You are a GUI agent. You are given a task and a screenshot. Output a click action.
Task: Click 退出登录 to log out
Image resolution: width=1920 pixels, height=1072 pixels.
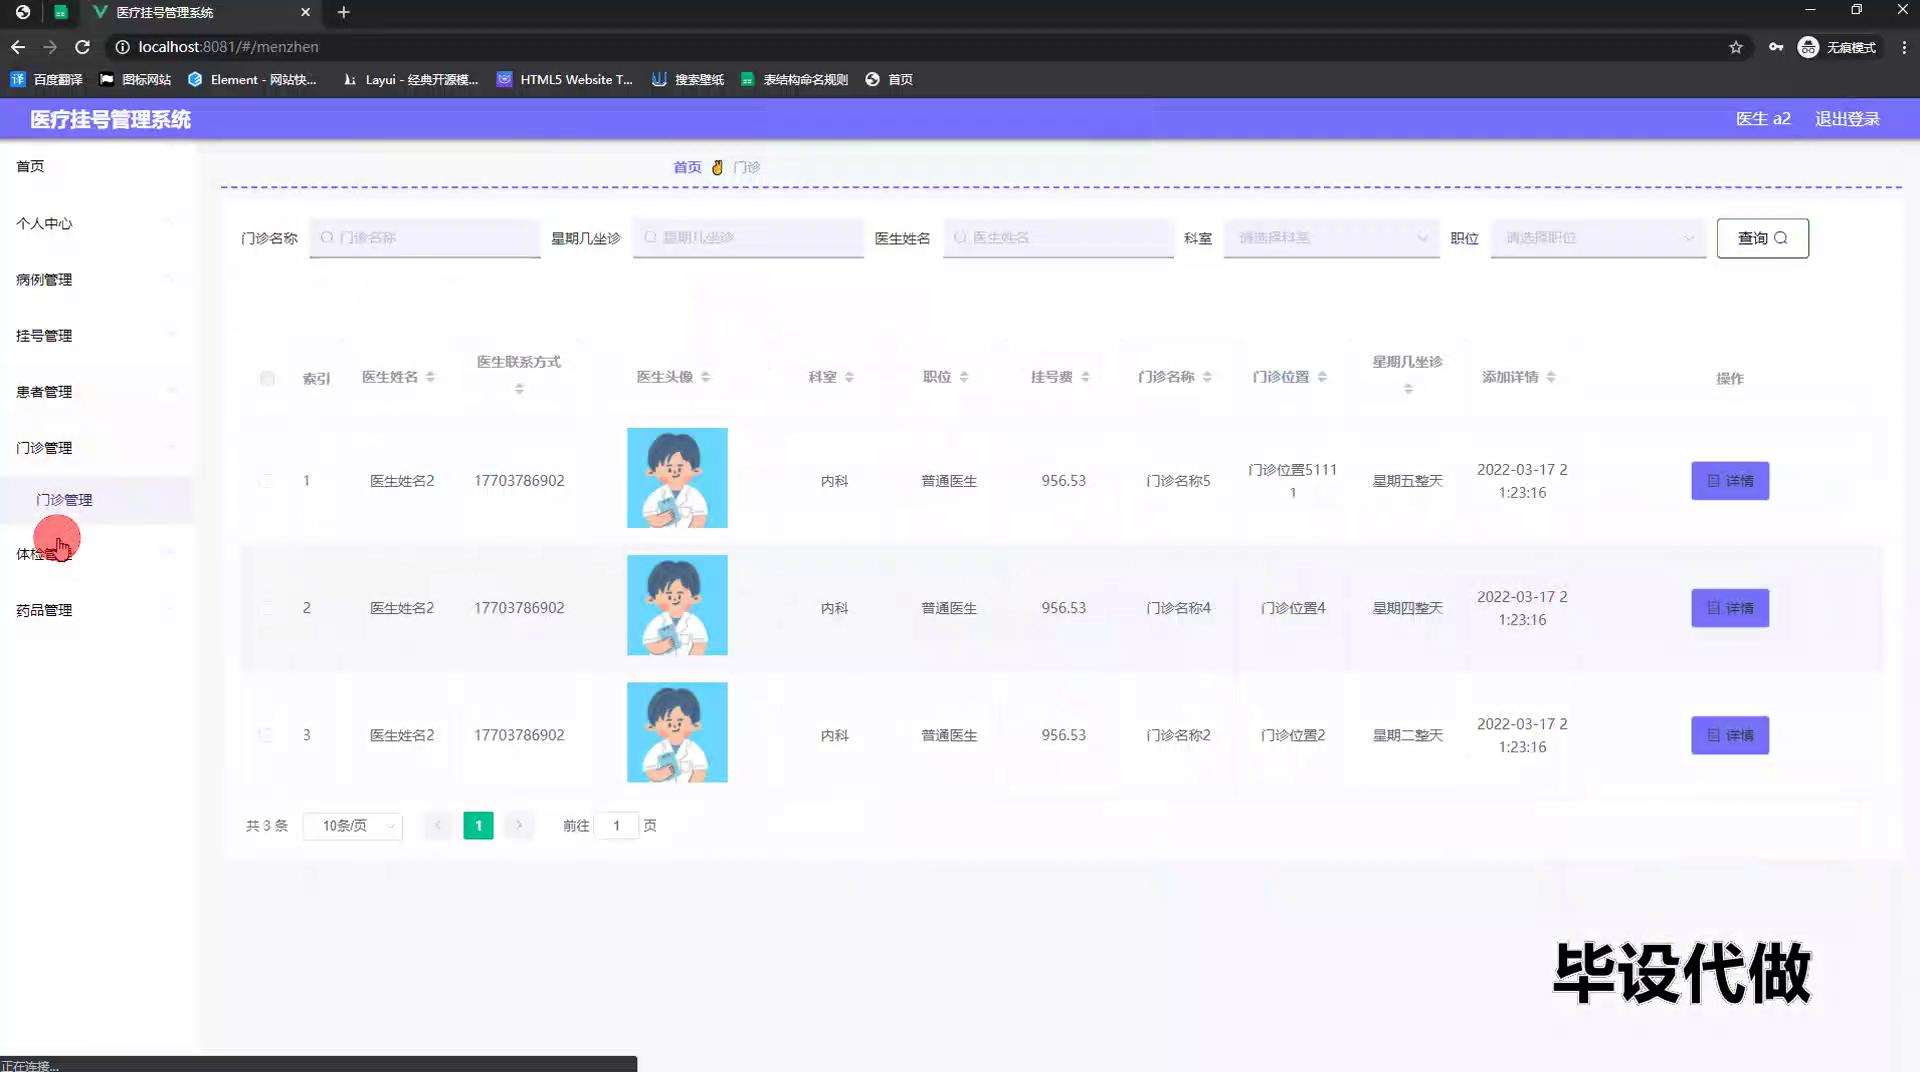click(x=1847, y=119)
